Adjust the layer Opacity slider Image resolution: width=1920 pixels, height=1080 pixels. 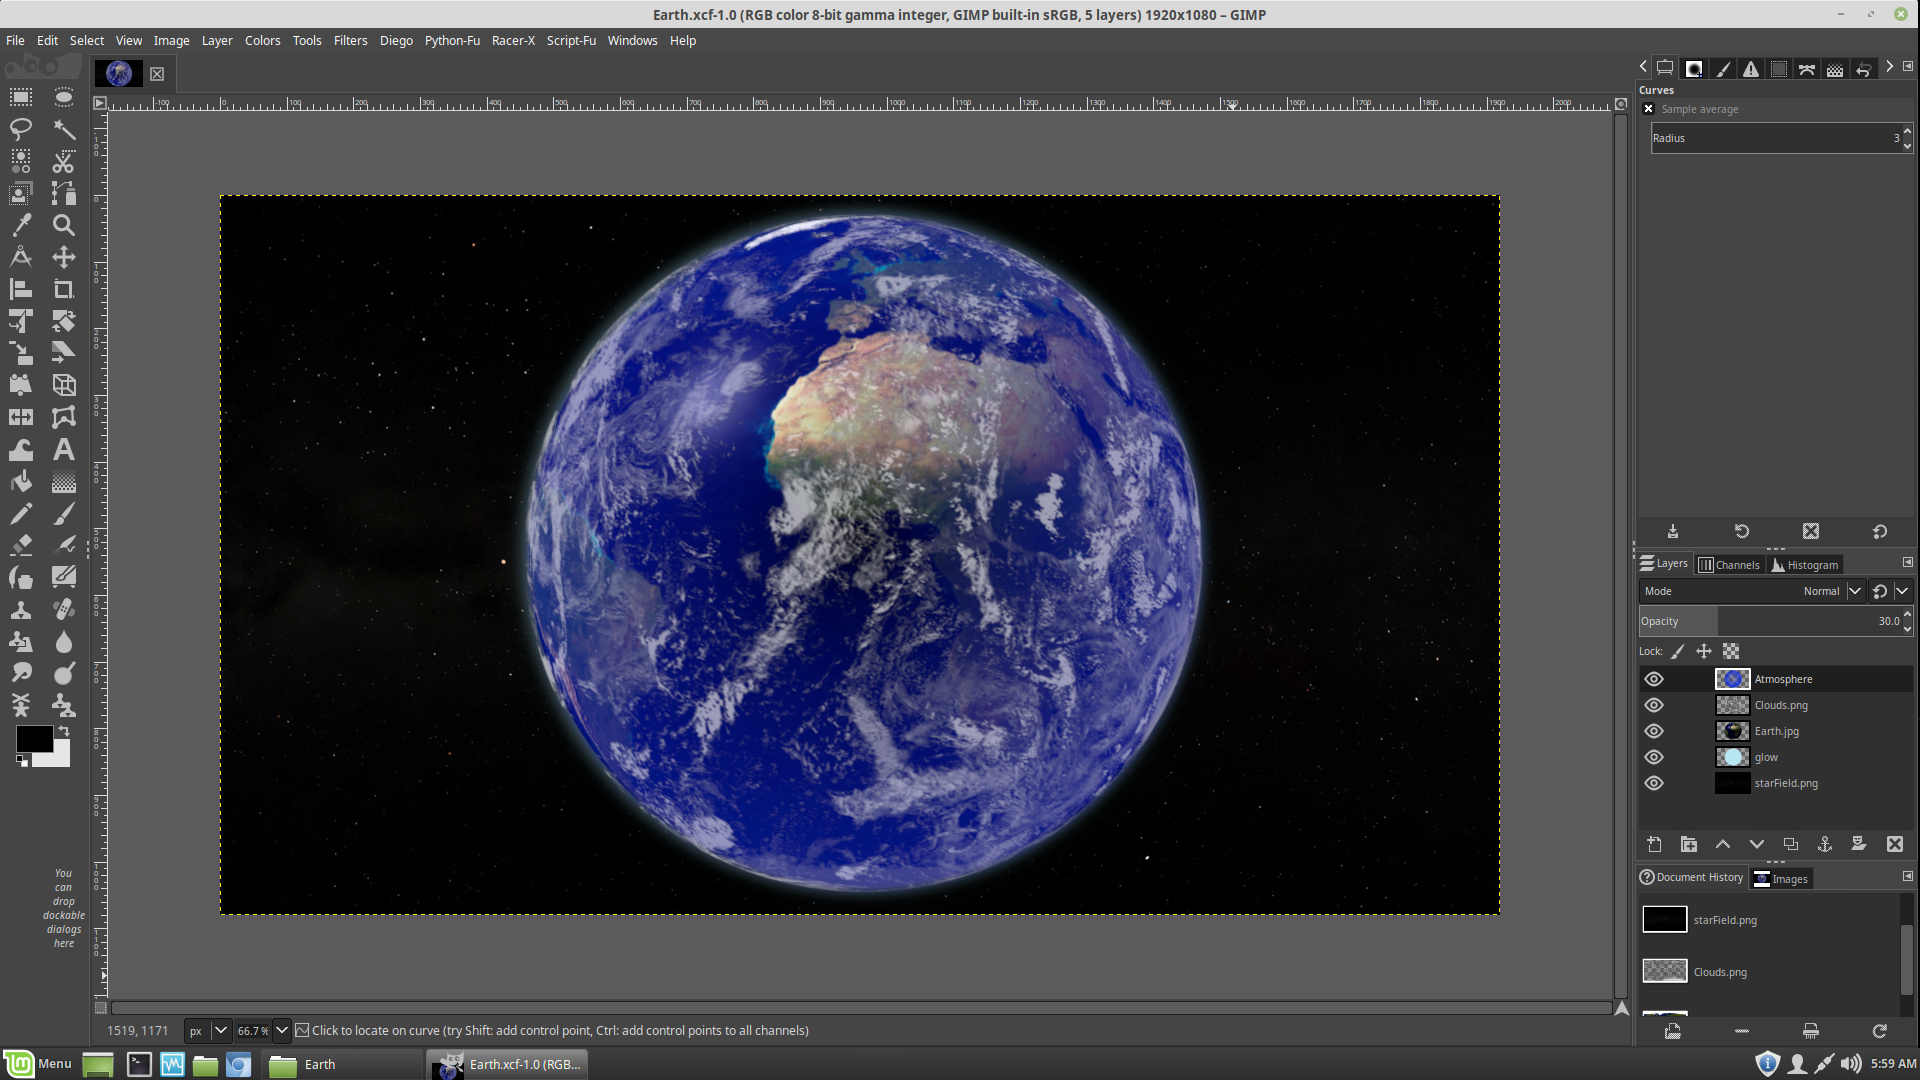pyautogui.click(x=1769, y=621)
